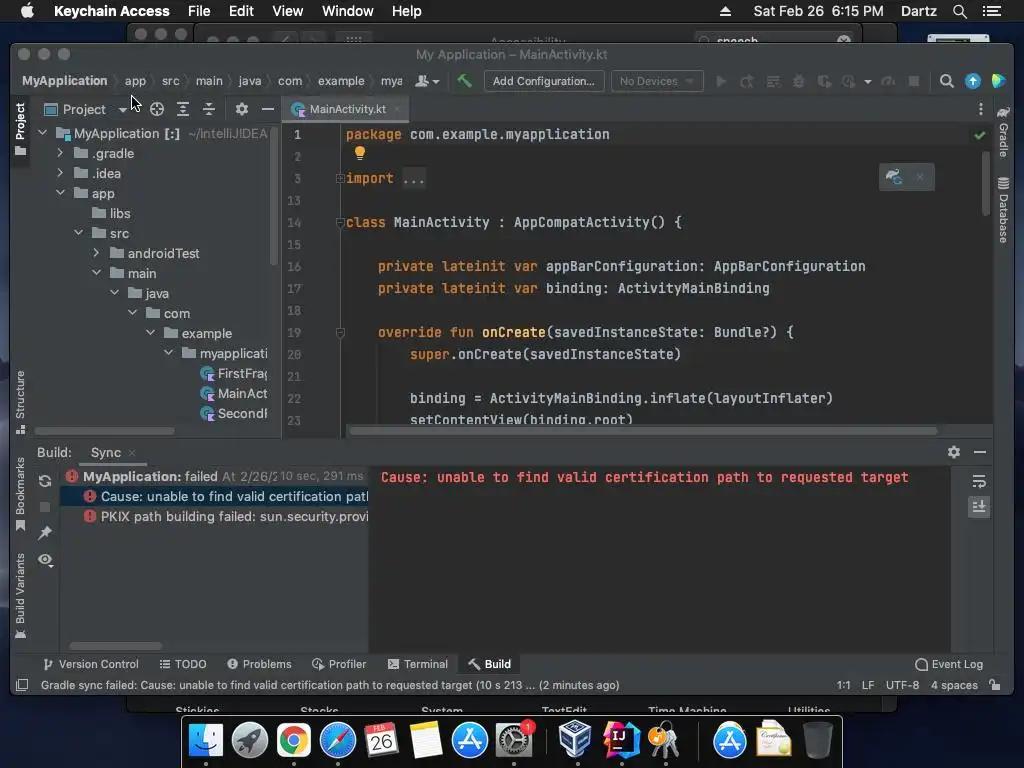
Task: Open the Database side tool window
Action: (1003, 210)
